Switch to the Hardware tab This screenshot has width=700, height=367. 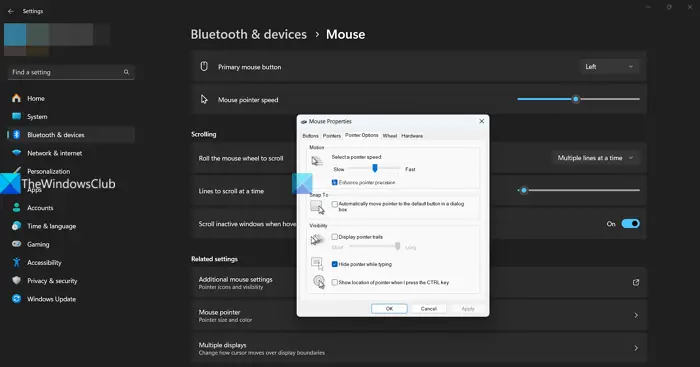412,136
